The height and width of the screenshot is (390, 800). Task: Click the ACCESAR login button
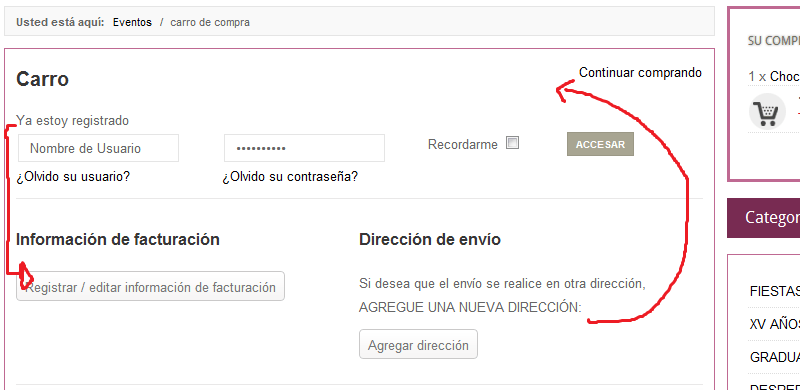point(600,144)
